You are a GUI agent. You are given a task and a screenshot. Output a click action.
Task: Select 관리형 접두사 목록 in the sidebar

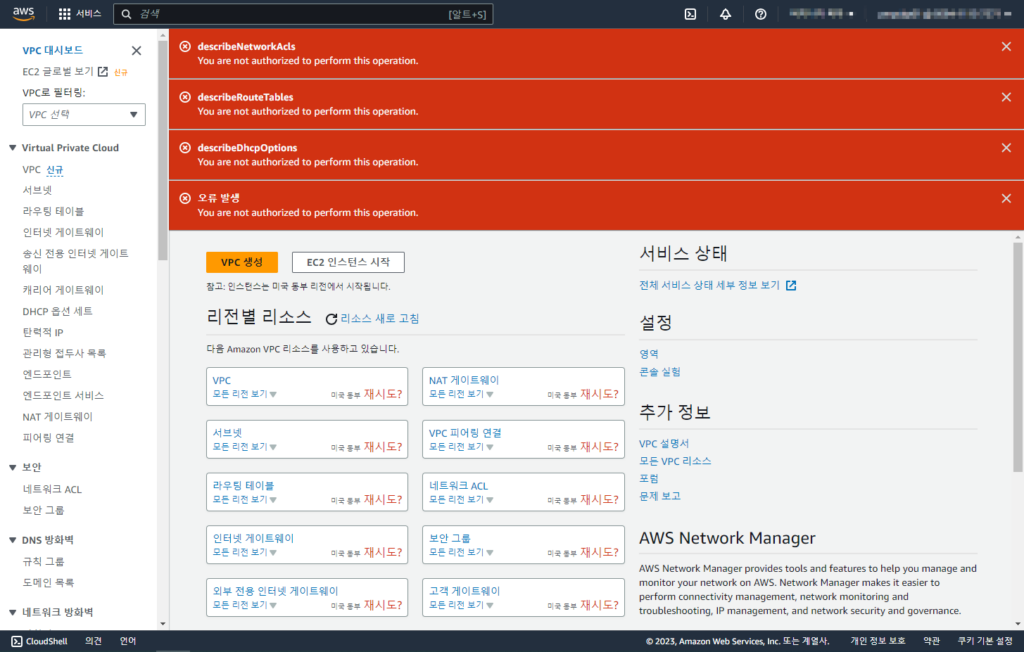pos(64,353)
